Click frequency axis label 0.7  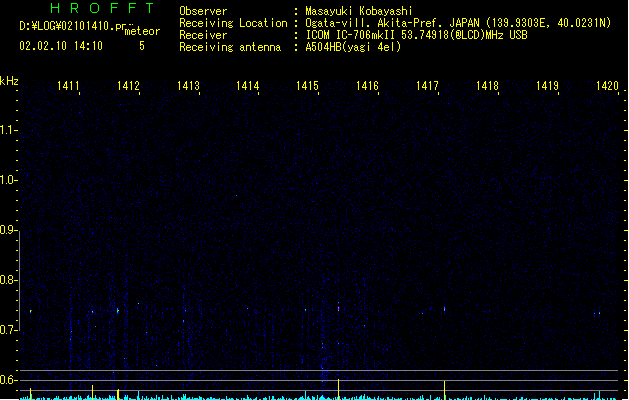(x=7, y=330)
